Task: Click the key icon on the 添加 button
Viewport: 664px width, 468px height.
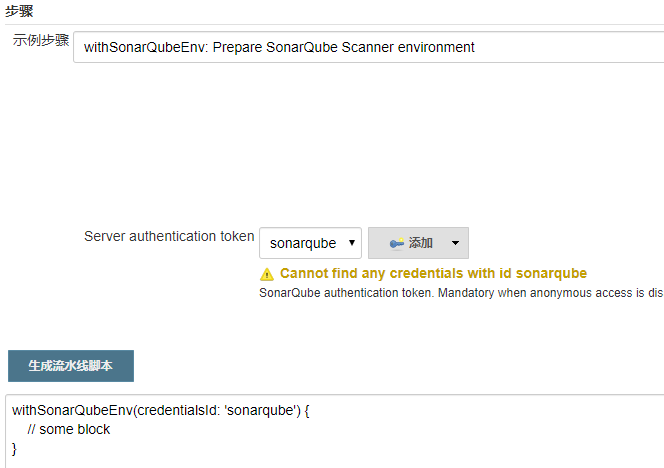Action: (396, 243)
